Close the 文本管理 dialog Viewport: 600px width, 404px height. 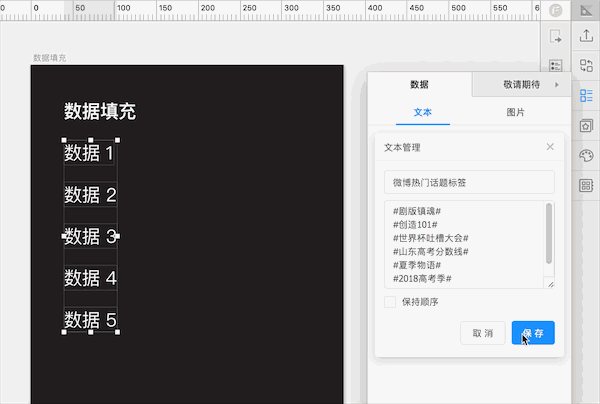coord(550,147)
